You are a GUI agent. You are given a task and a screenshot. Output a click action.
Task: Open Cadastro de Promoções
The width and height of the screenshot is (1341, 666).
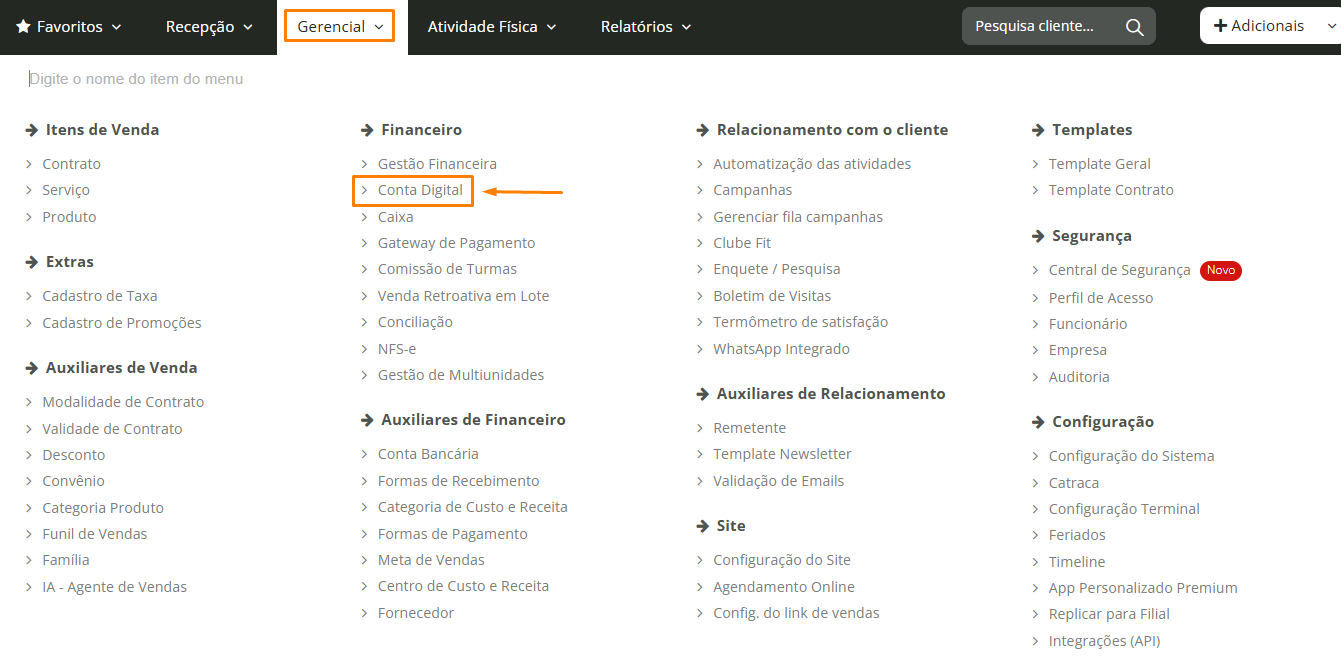[x=122, y=323]
